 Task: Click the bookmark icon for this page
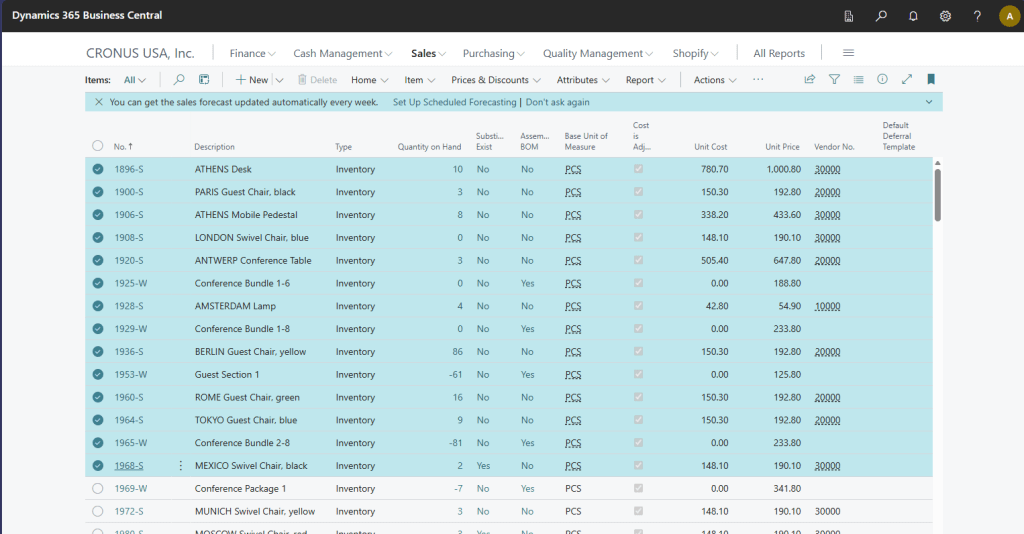931,80
